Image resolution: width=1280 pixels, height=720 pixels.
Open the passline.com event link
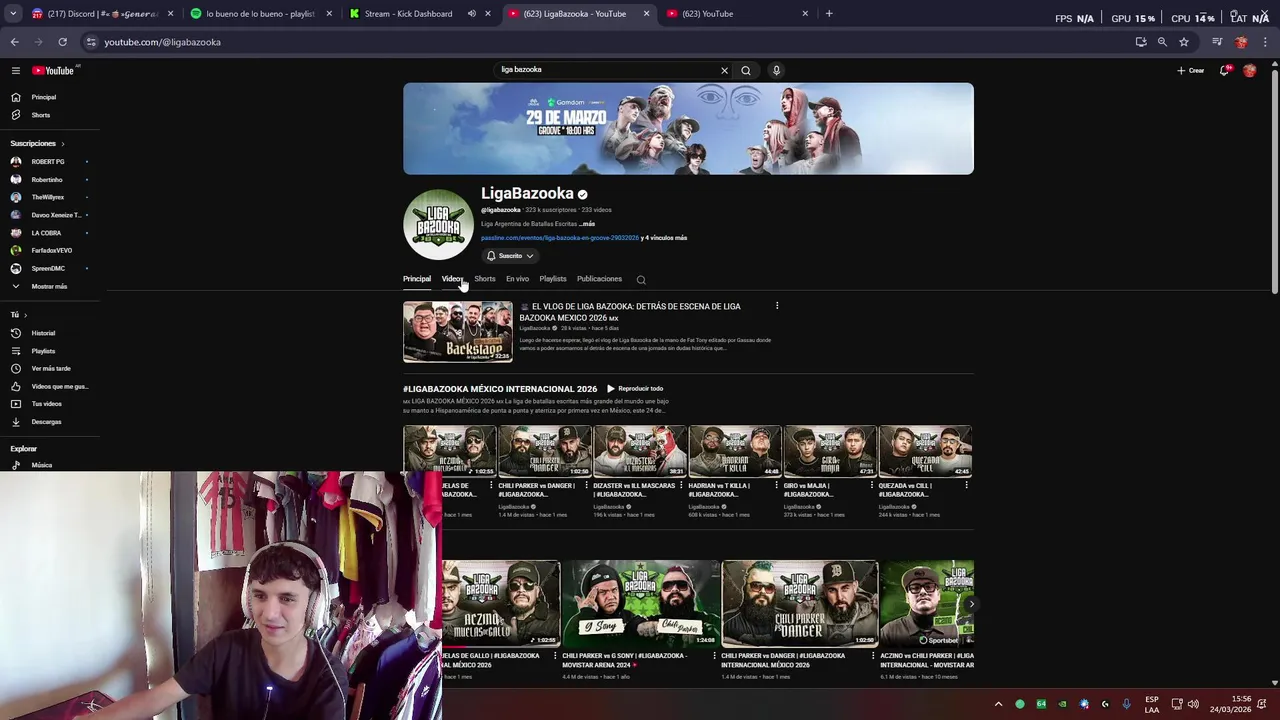pos(560,238)
